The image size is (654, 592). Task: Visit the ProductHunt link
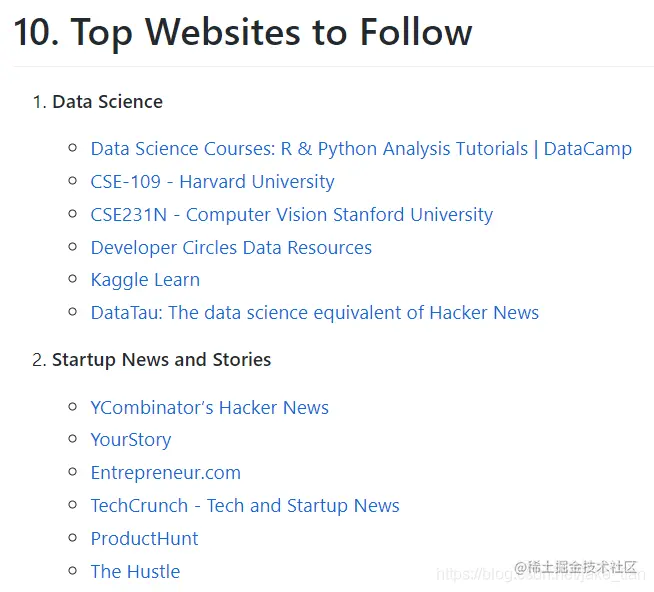(144, 539)
